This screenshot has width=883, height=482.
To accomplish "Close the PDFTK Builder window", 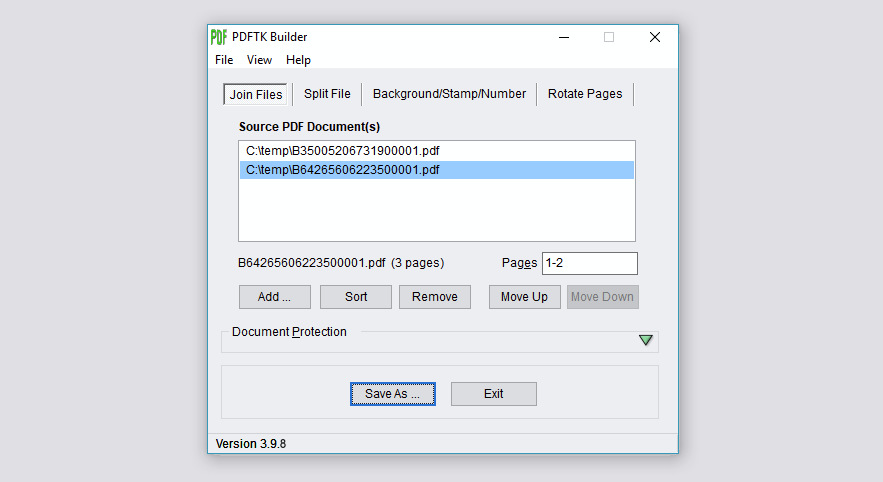I will pos(654,37).
